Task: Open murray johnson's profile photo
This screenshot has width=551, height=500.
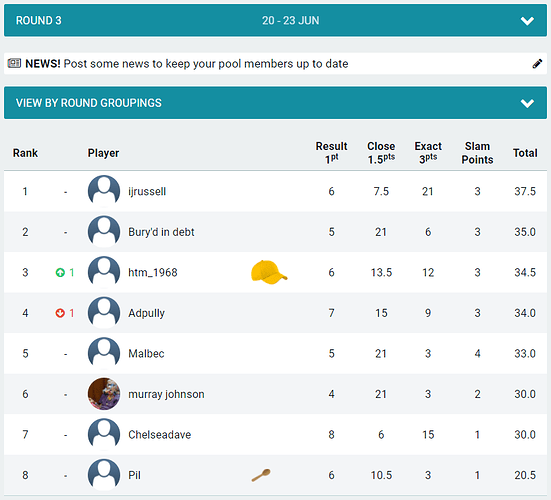Action: click(104, 394)
